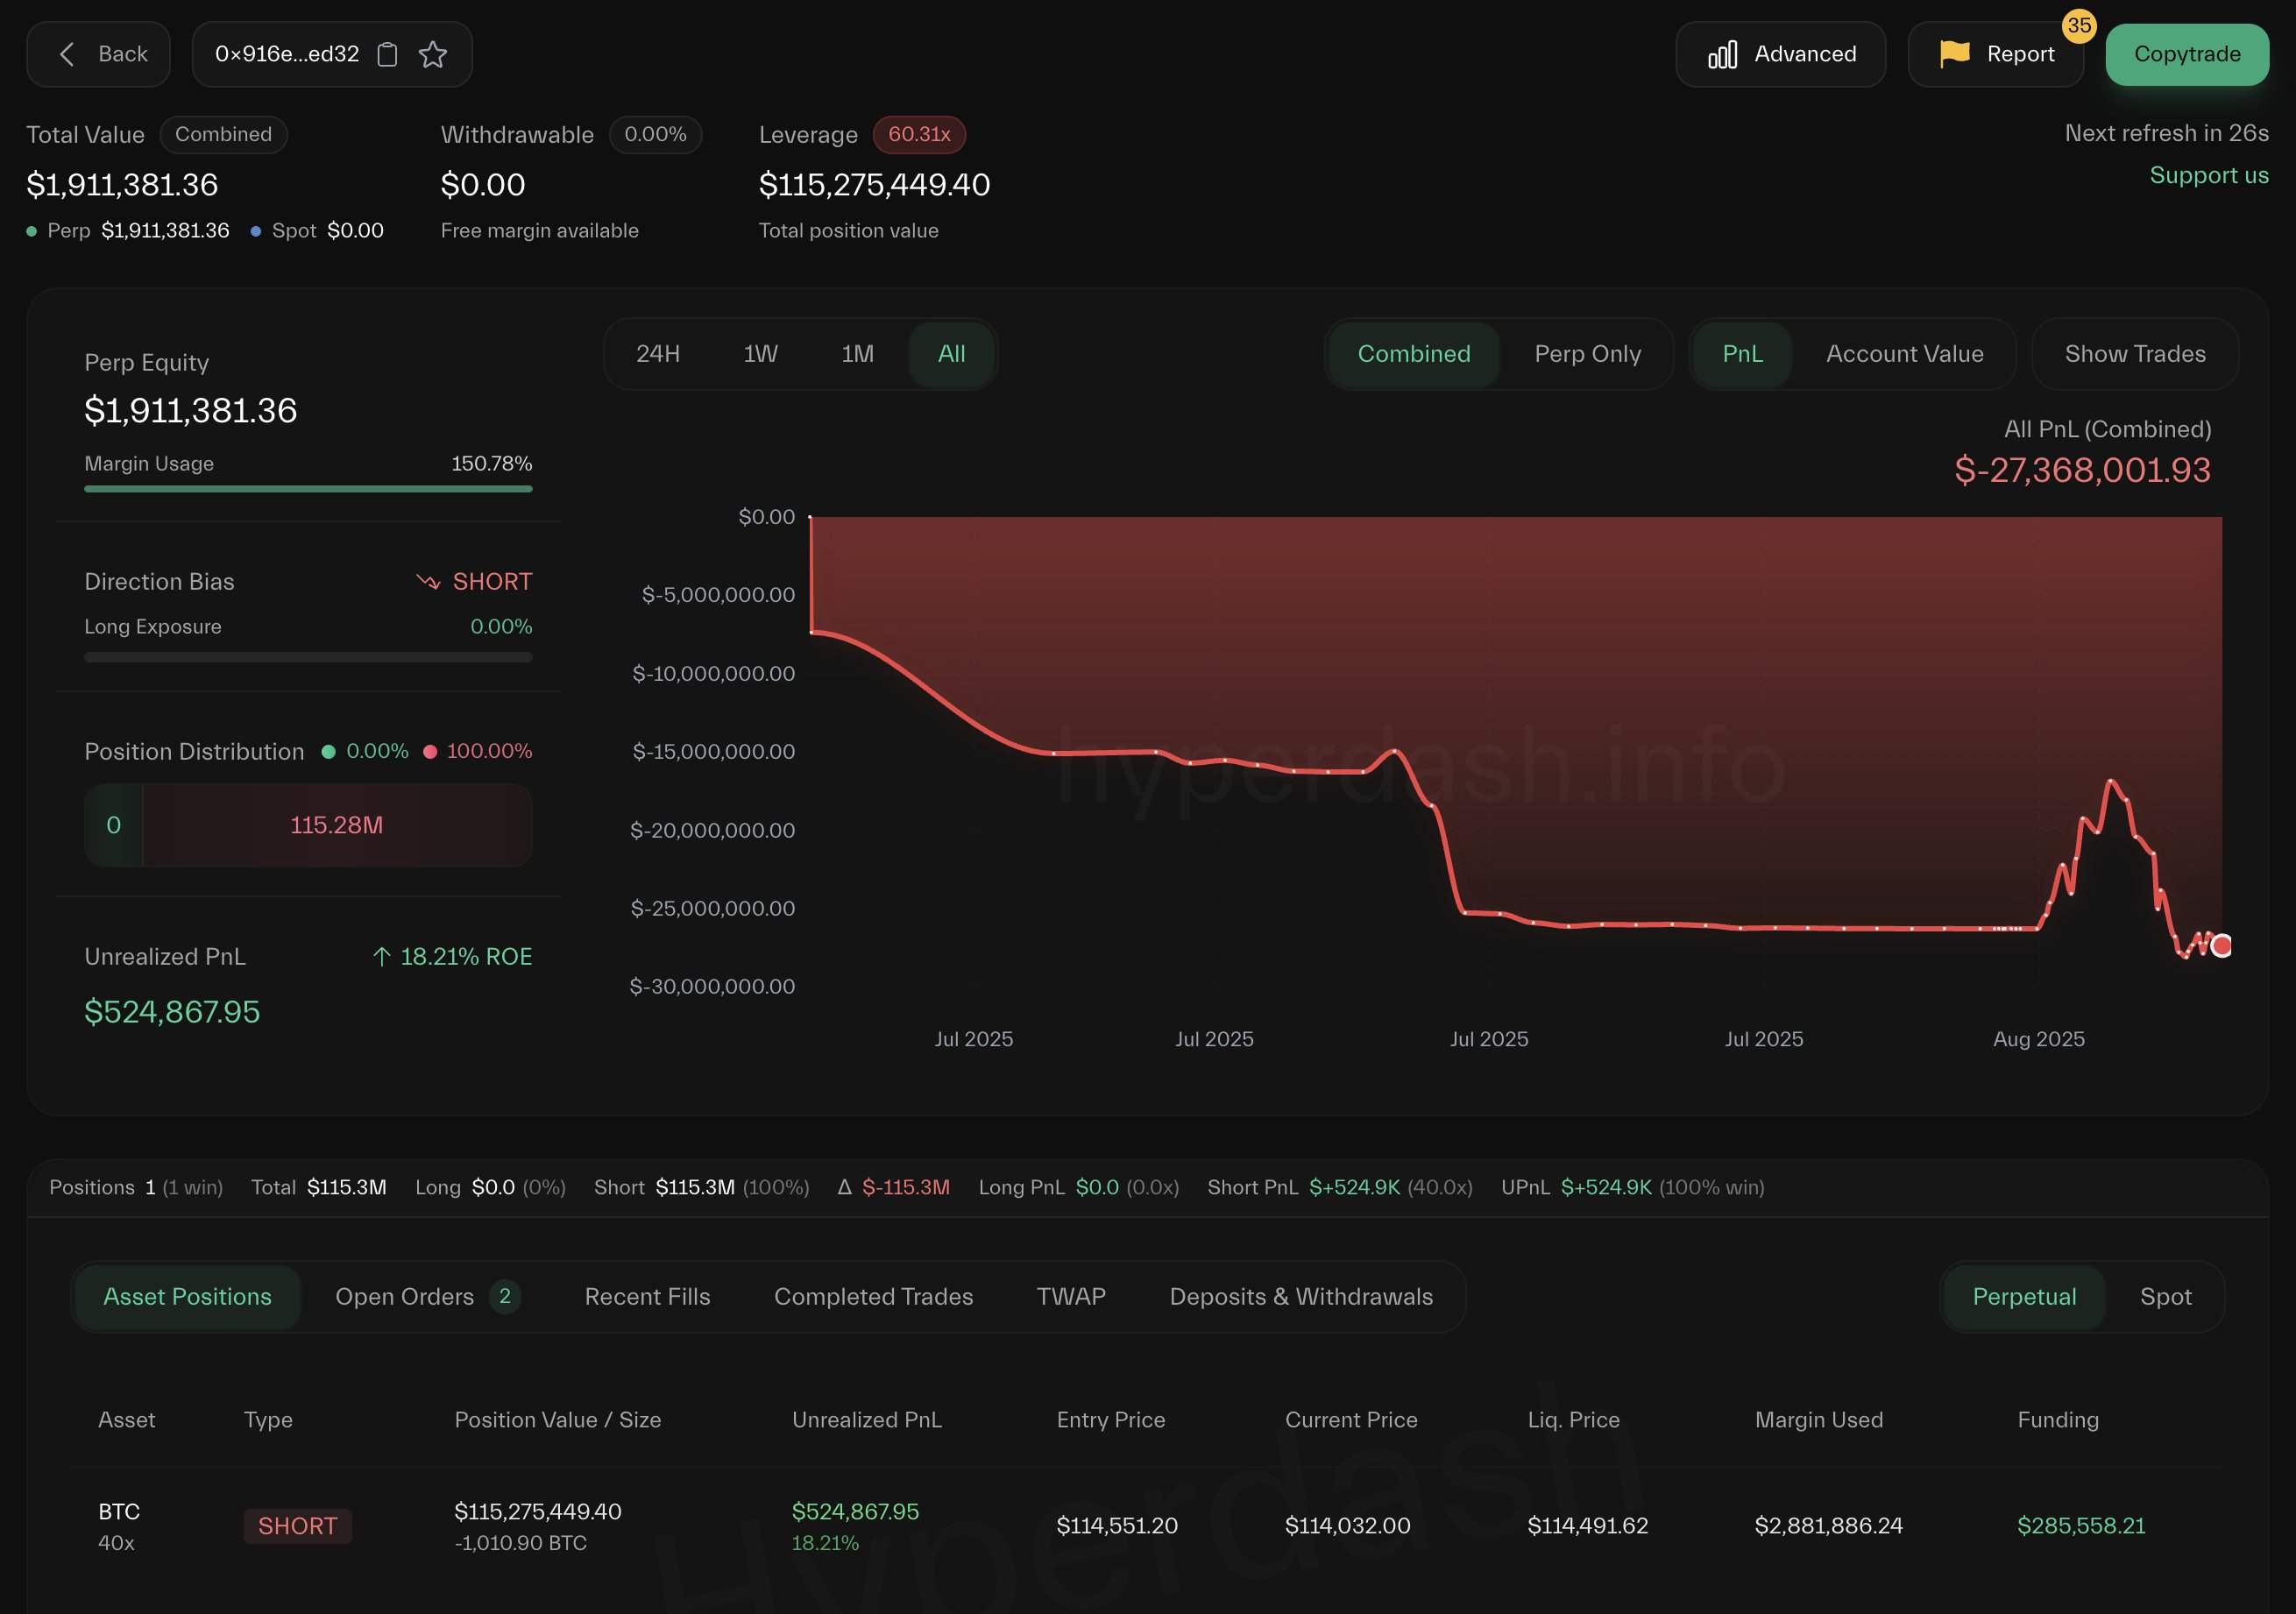Viewport: 2296px width, 1614px height.
Task: Sort by Position Value / Size header
Action: pos(558,1420)
